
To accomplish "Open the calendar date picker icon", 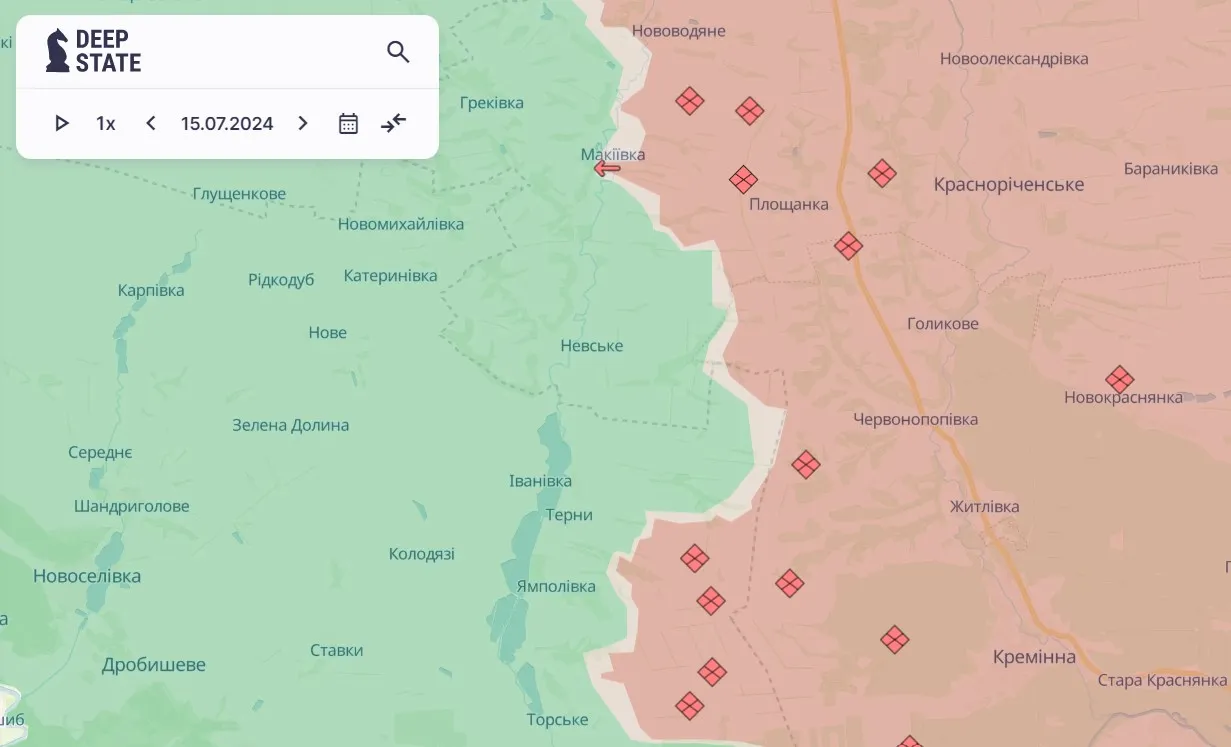I will tap(348, 123).
